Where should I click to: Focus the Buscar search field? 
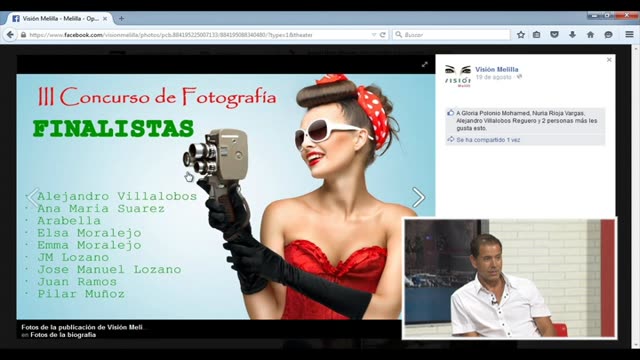(x=452, y=35)
